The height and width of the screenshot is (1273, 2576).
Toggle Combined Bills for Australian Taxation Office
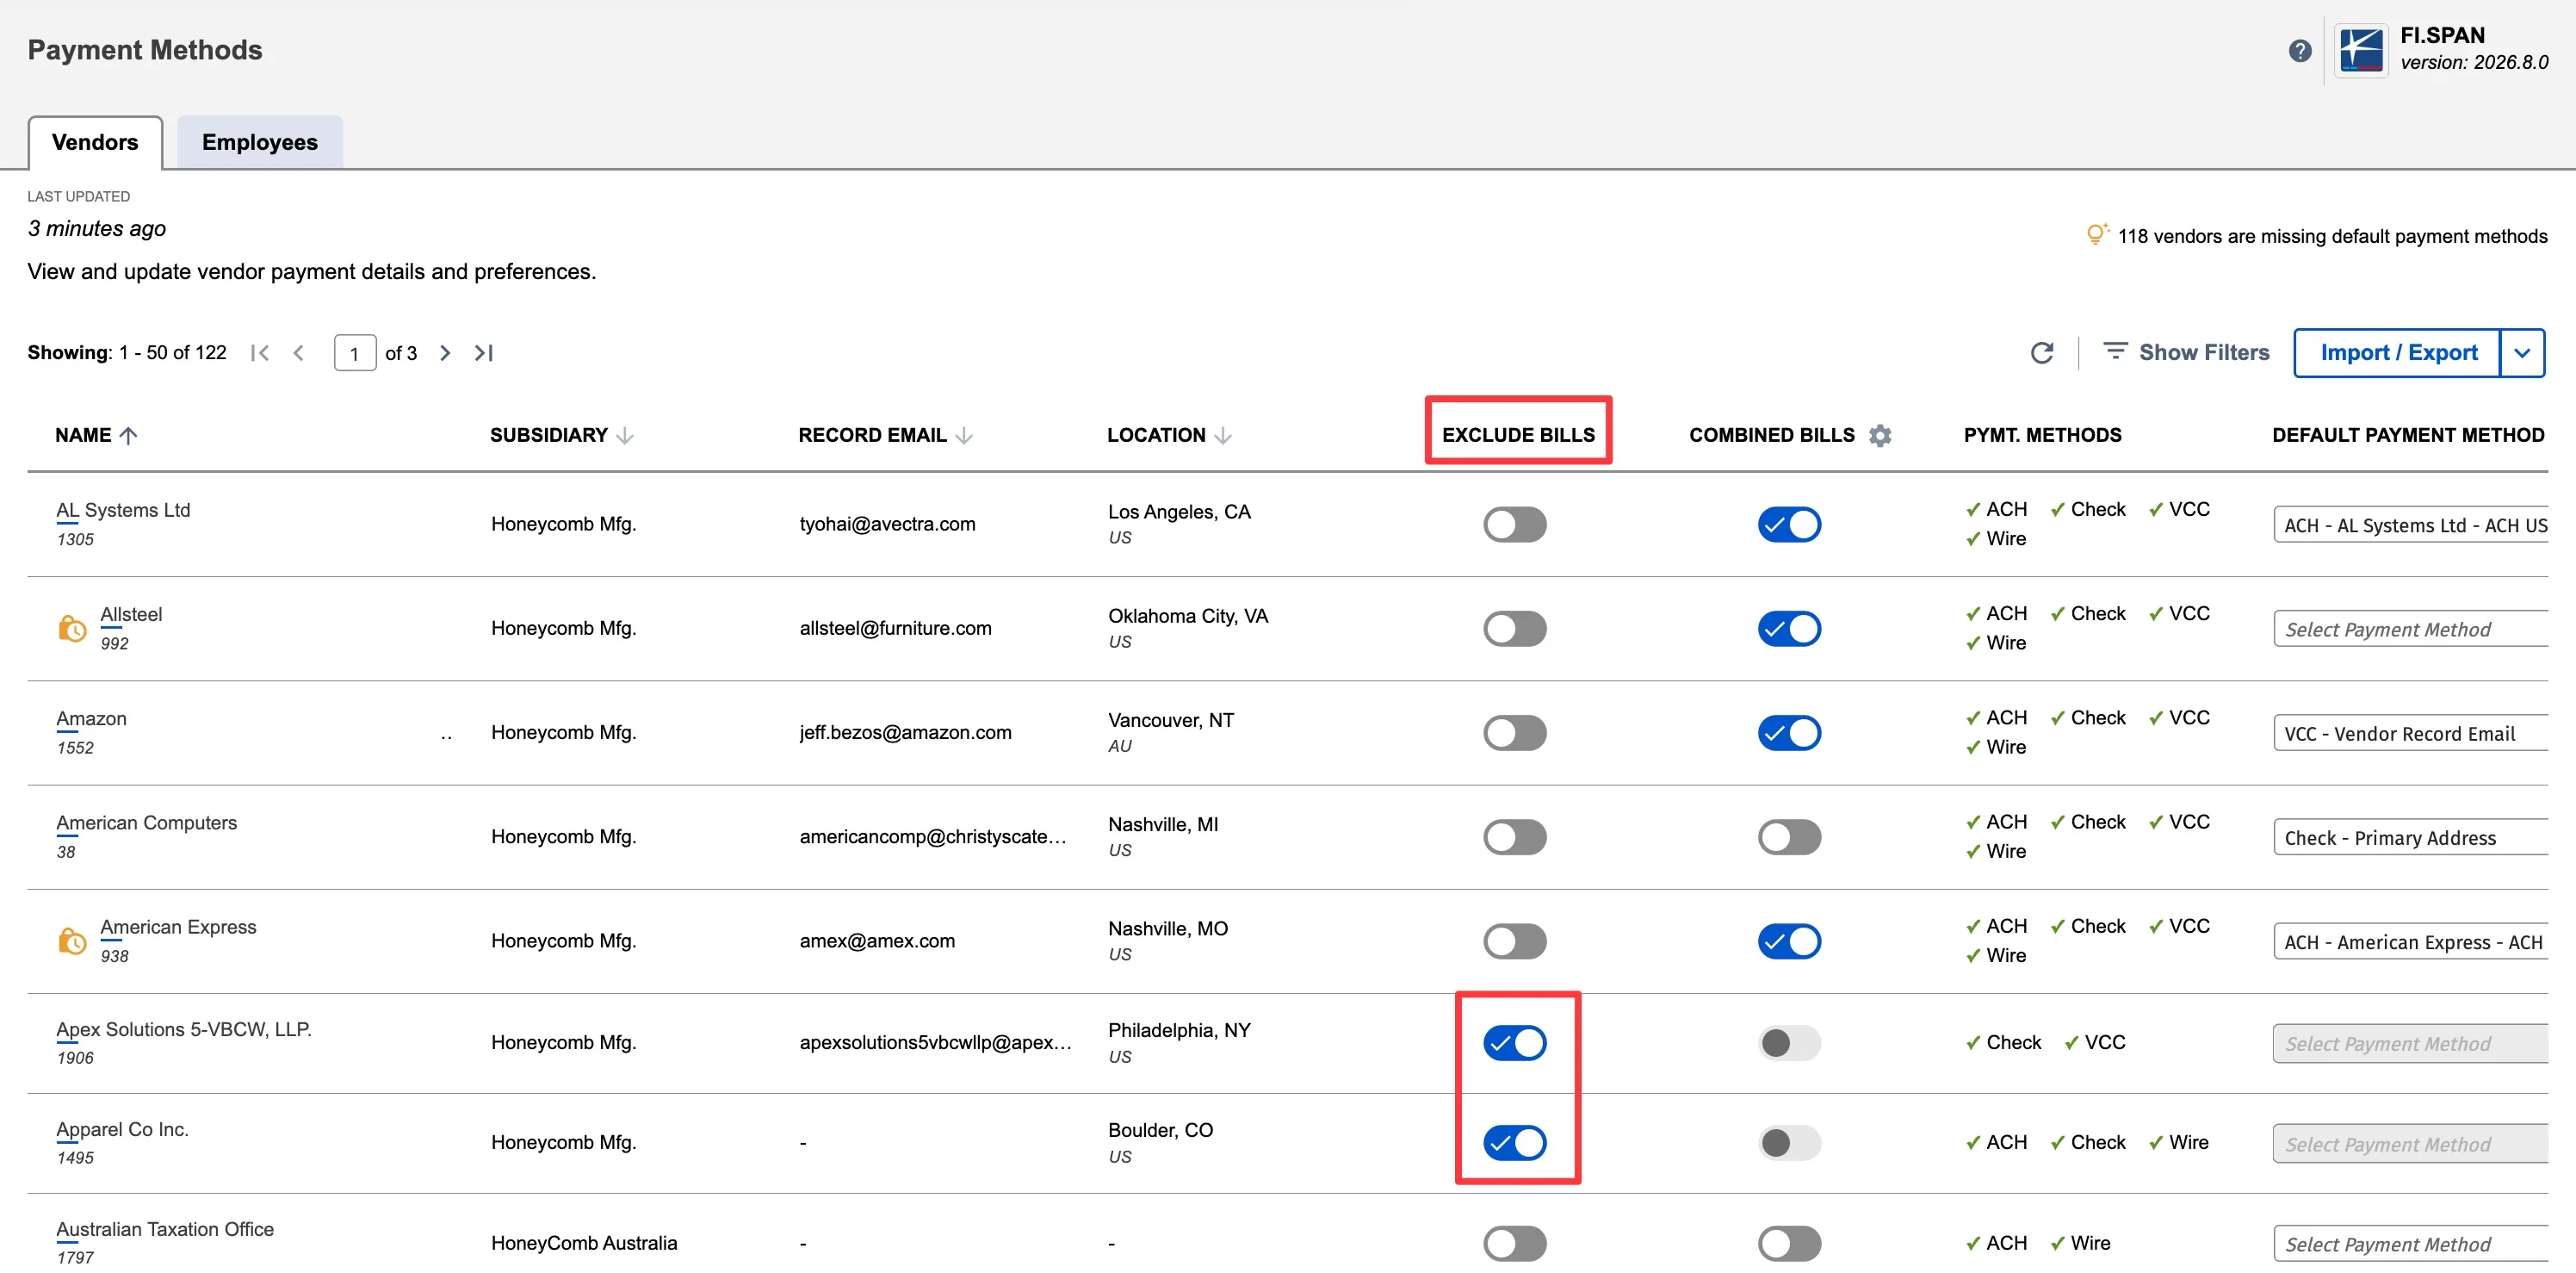[1789, 1243]
